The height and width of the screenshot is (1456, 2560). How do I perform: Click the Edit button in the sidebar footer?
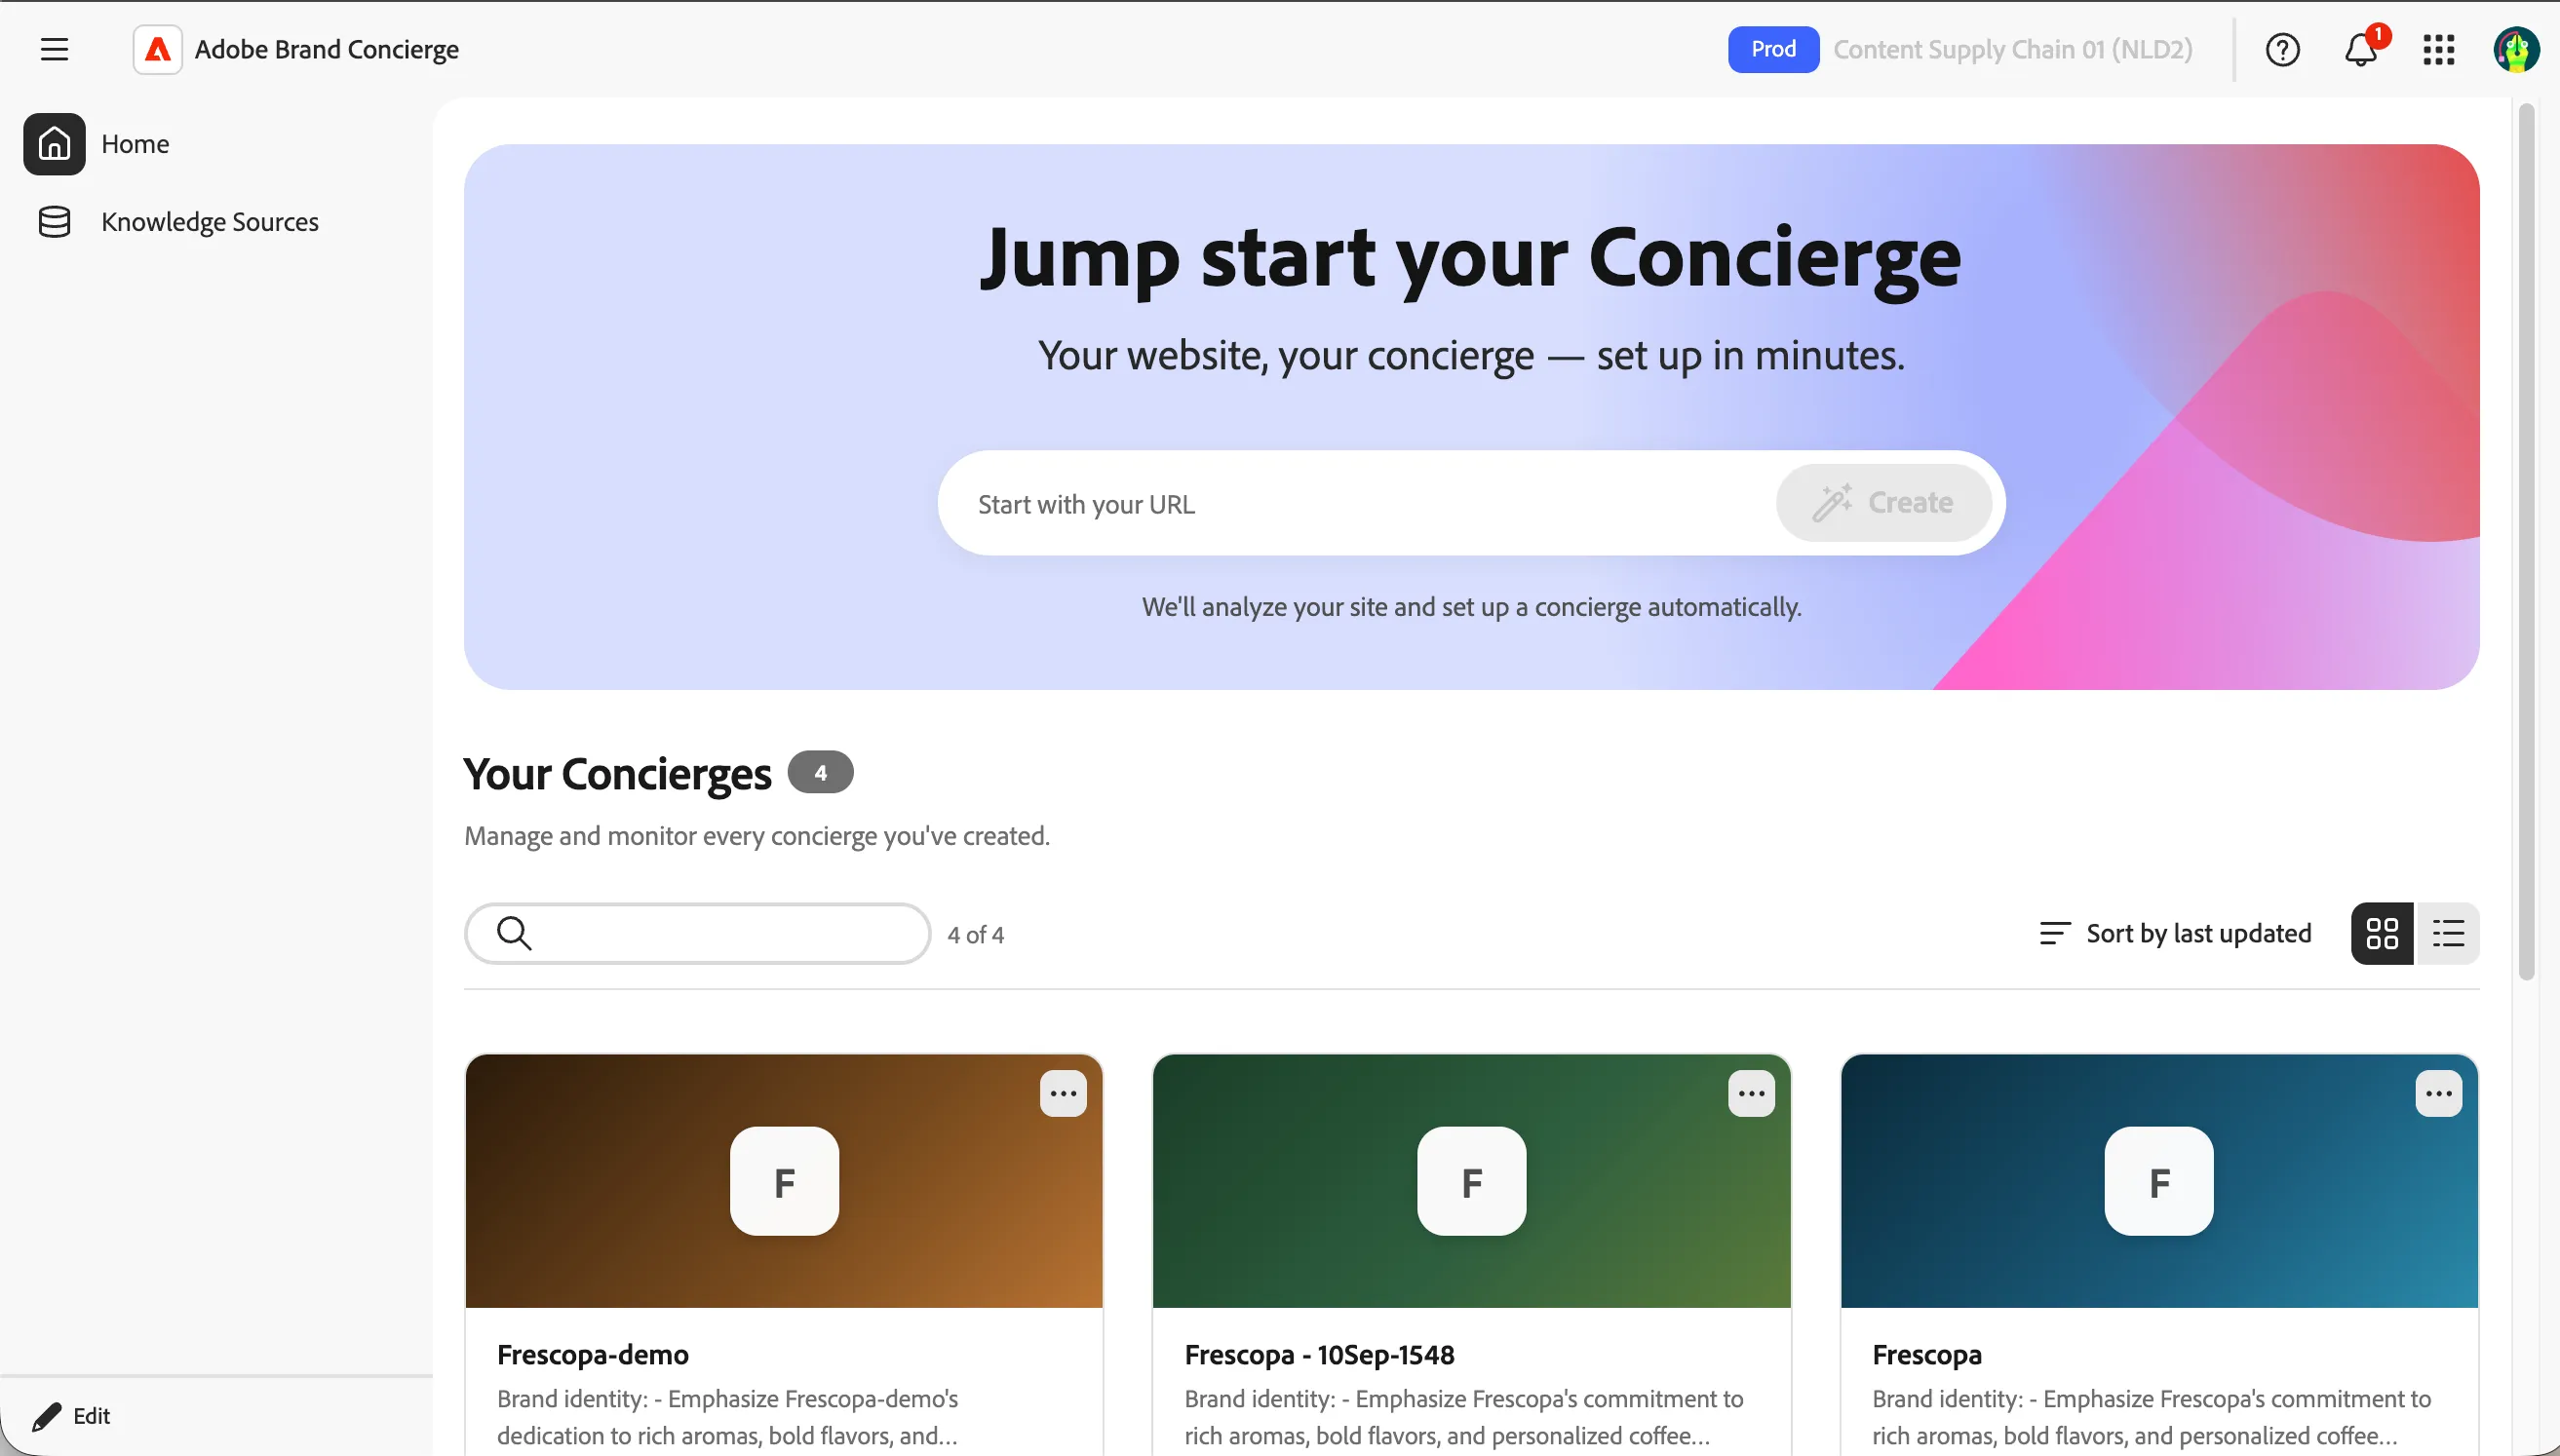click(x=72, y=1415)
